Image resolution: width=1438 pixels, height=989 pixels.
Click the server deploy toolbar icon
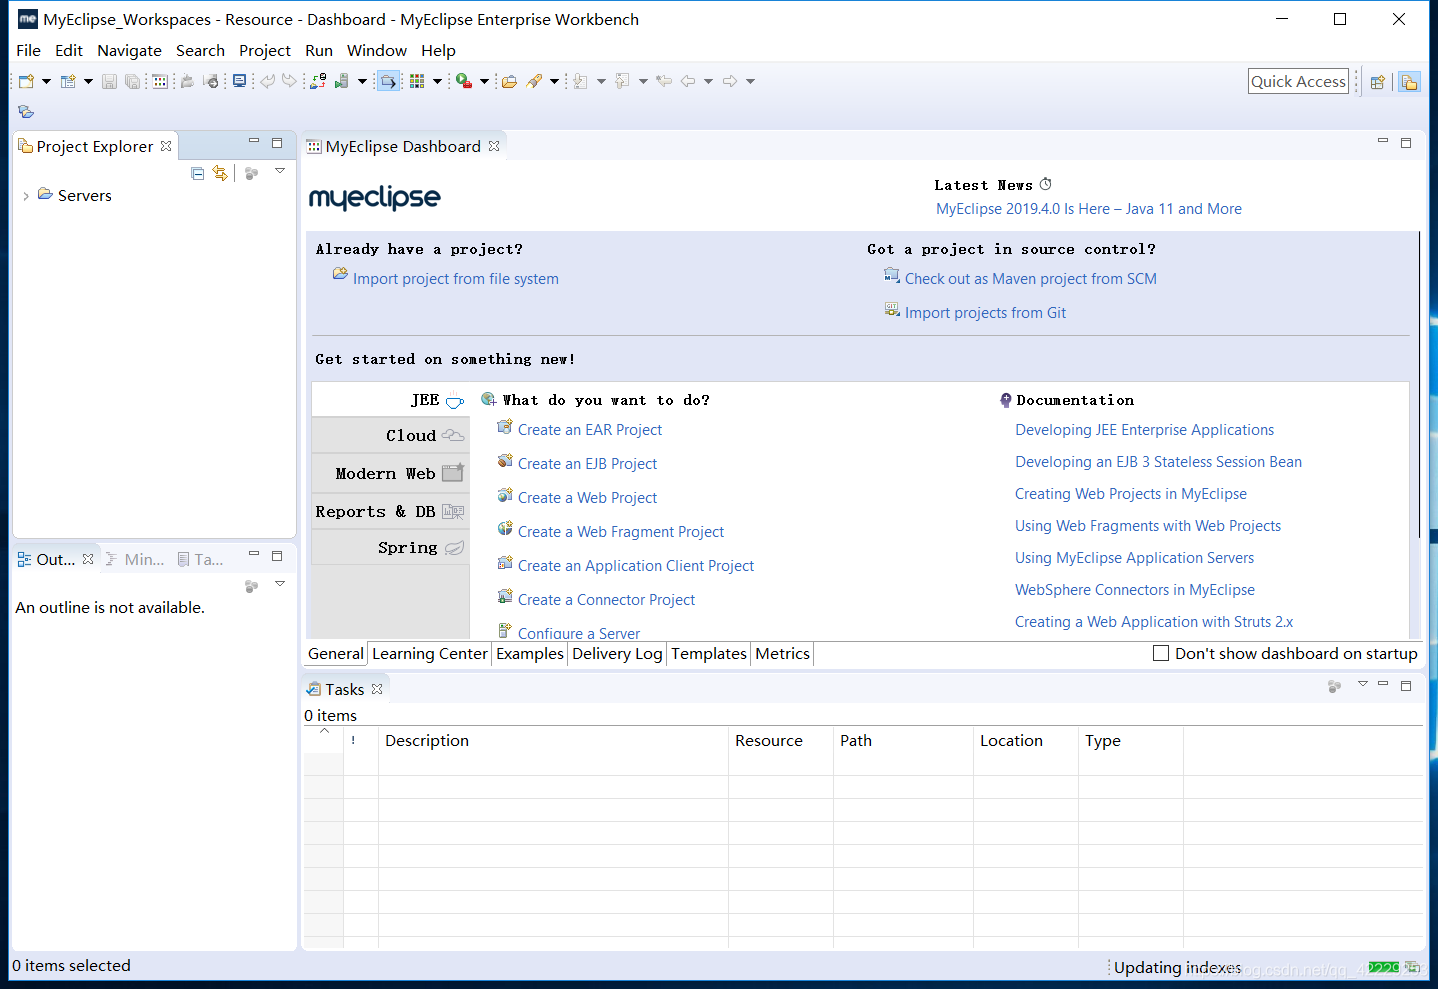point(318,81)
